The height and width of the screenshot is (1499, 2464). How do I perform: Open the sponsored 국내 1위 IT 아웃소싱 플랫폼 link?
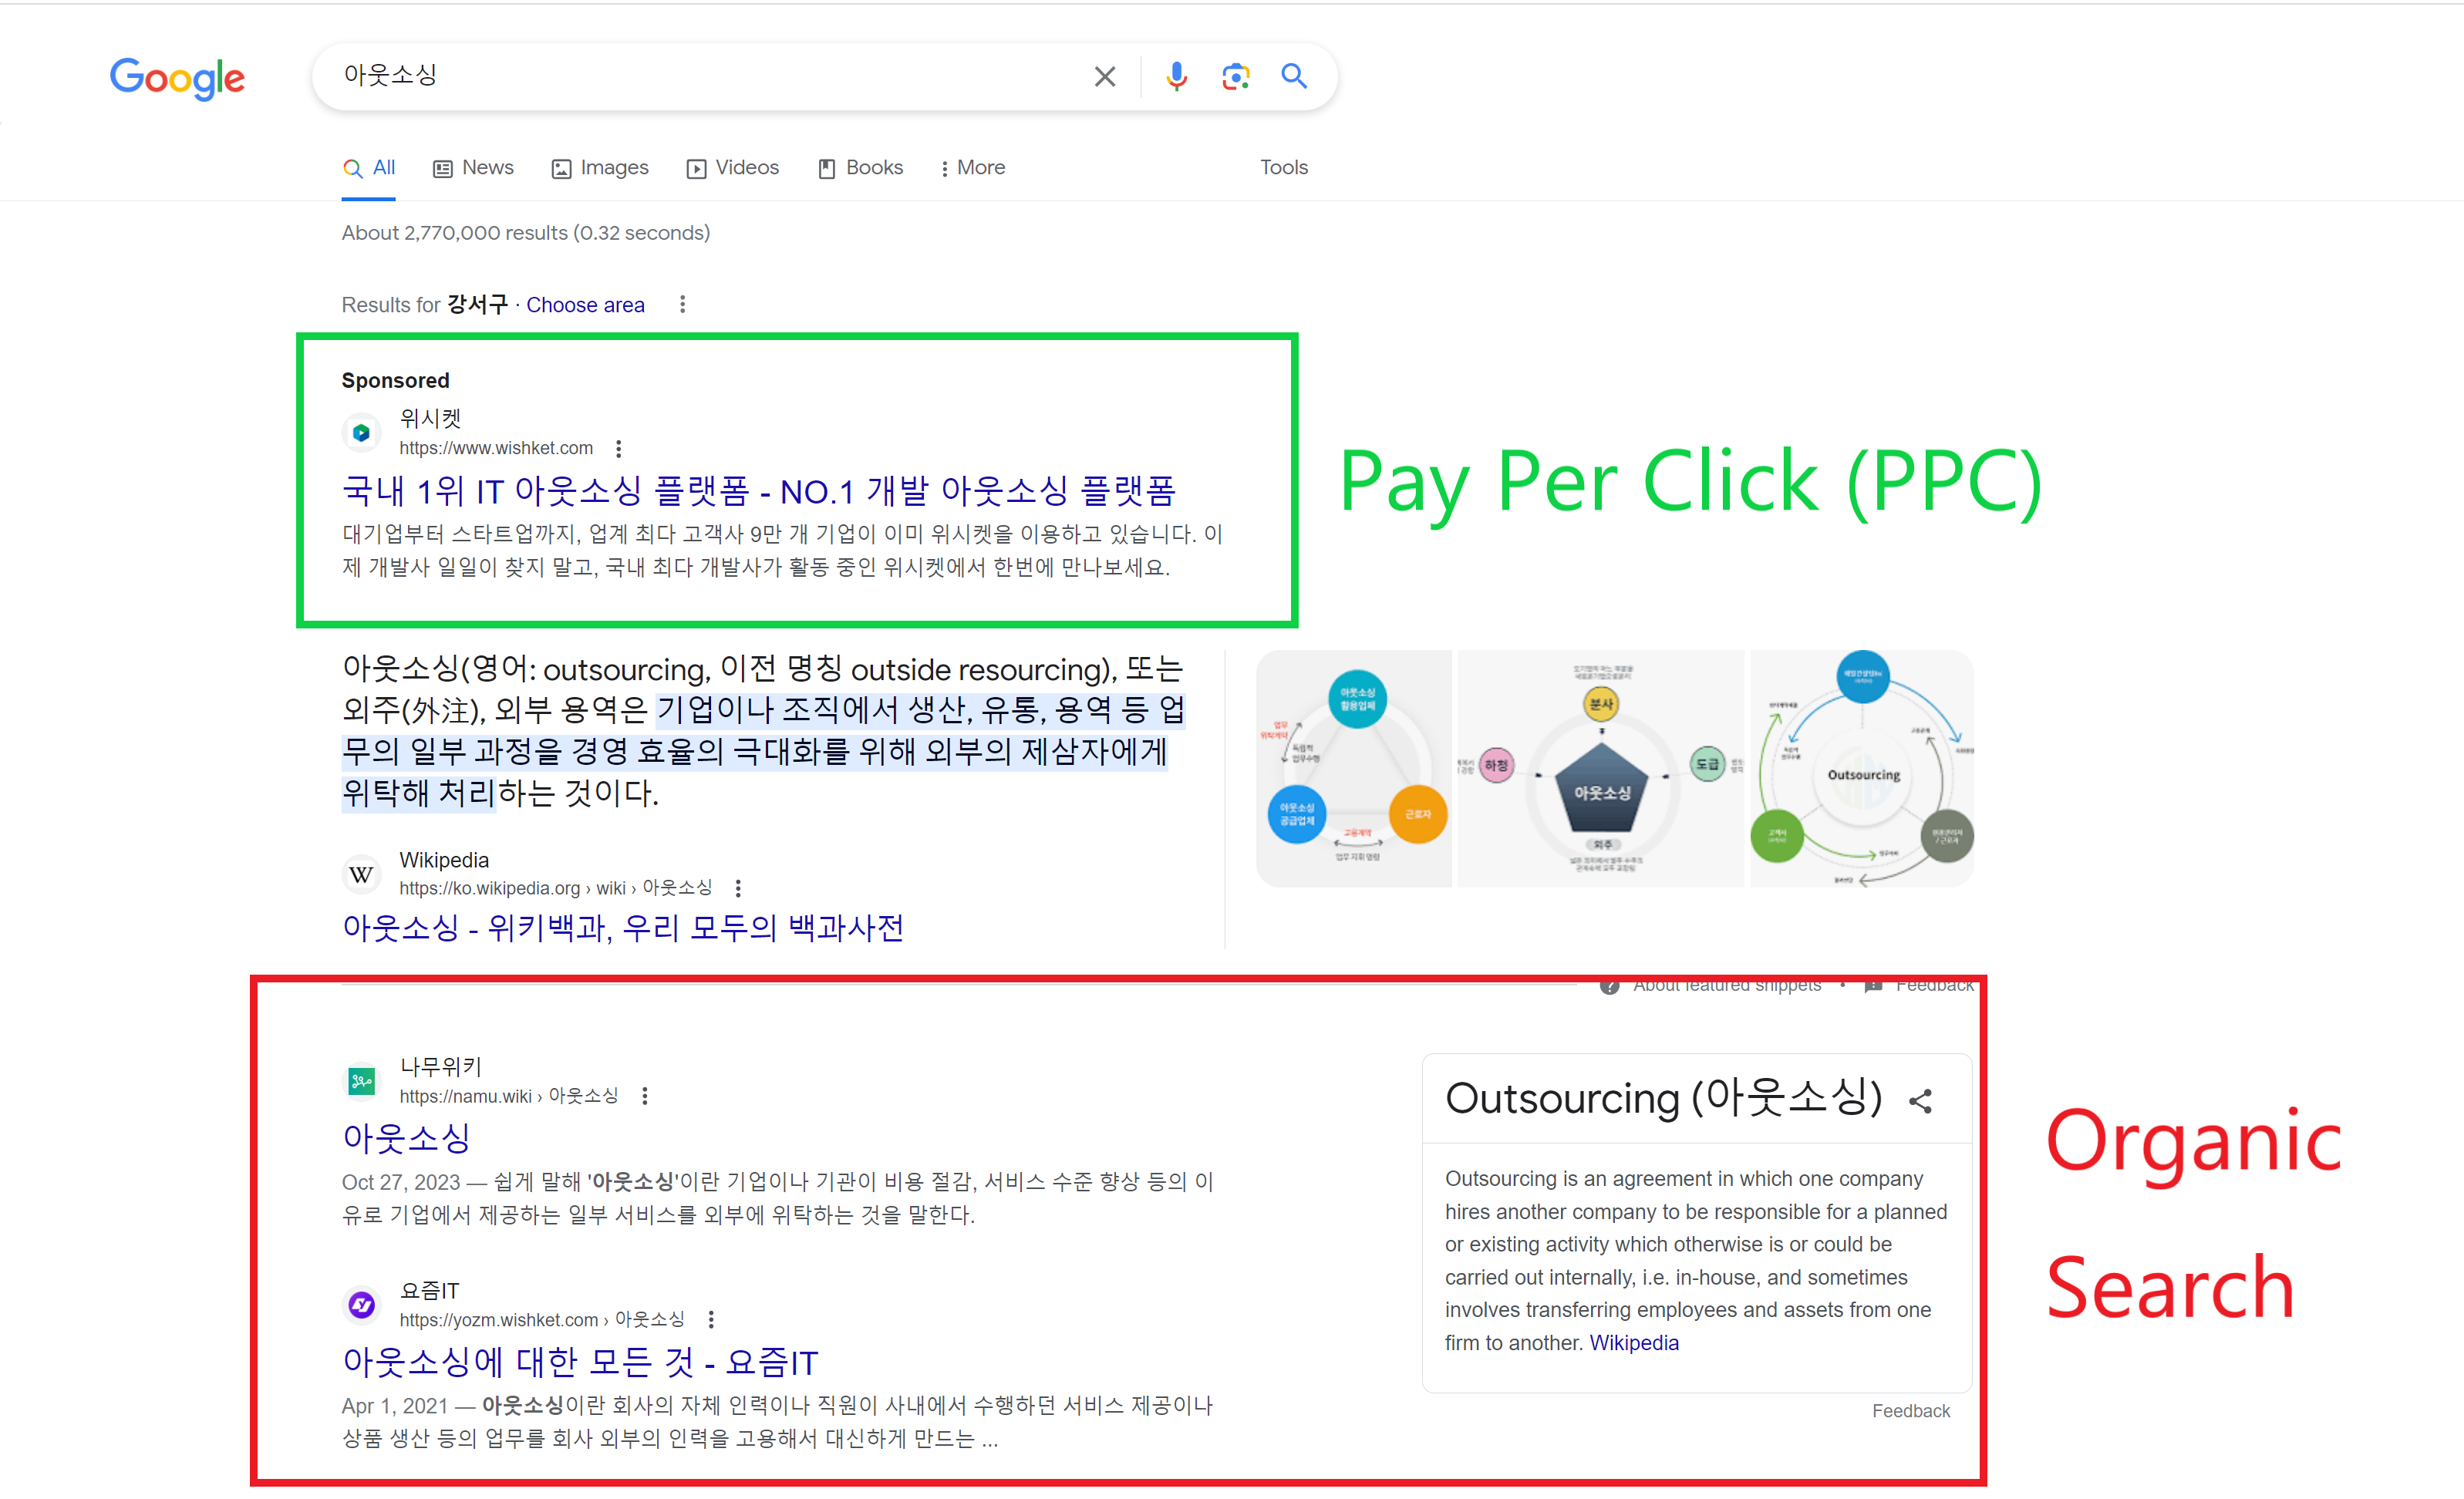coord(758,492)
